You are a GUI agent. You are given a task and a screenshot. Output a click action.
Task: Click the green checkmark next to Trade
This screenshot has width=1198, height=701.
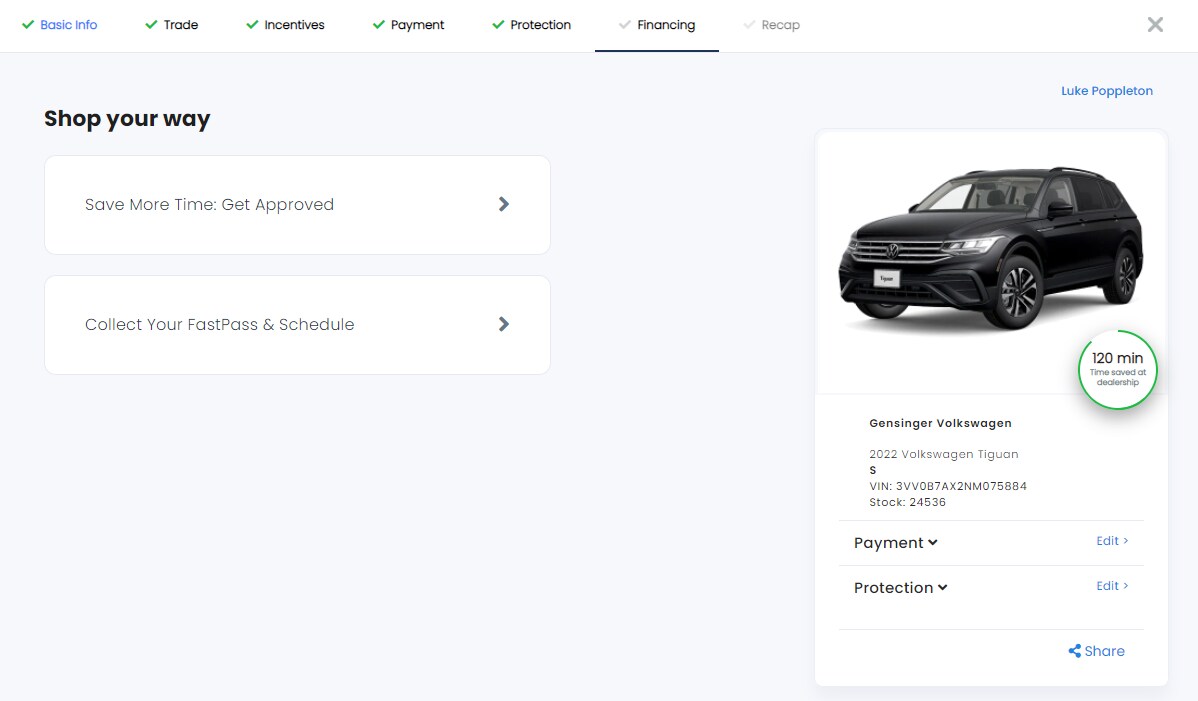(151, 24)
